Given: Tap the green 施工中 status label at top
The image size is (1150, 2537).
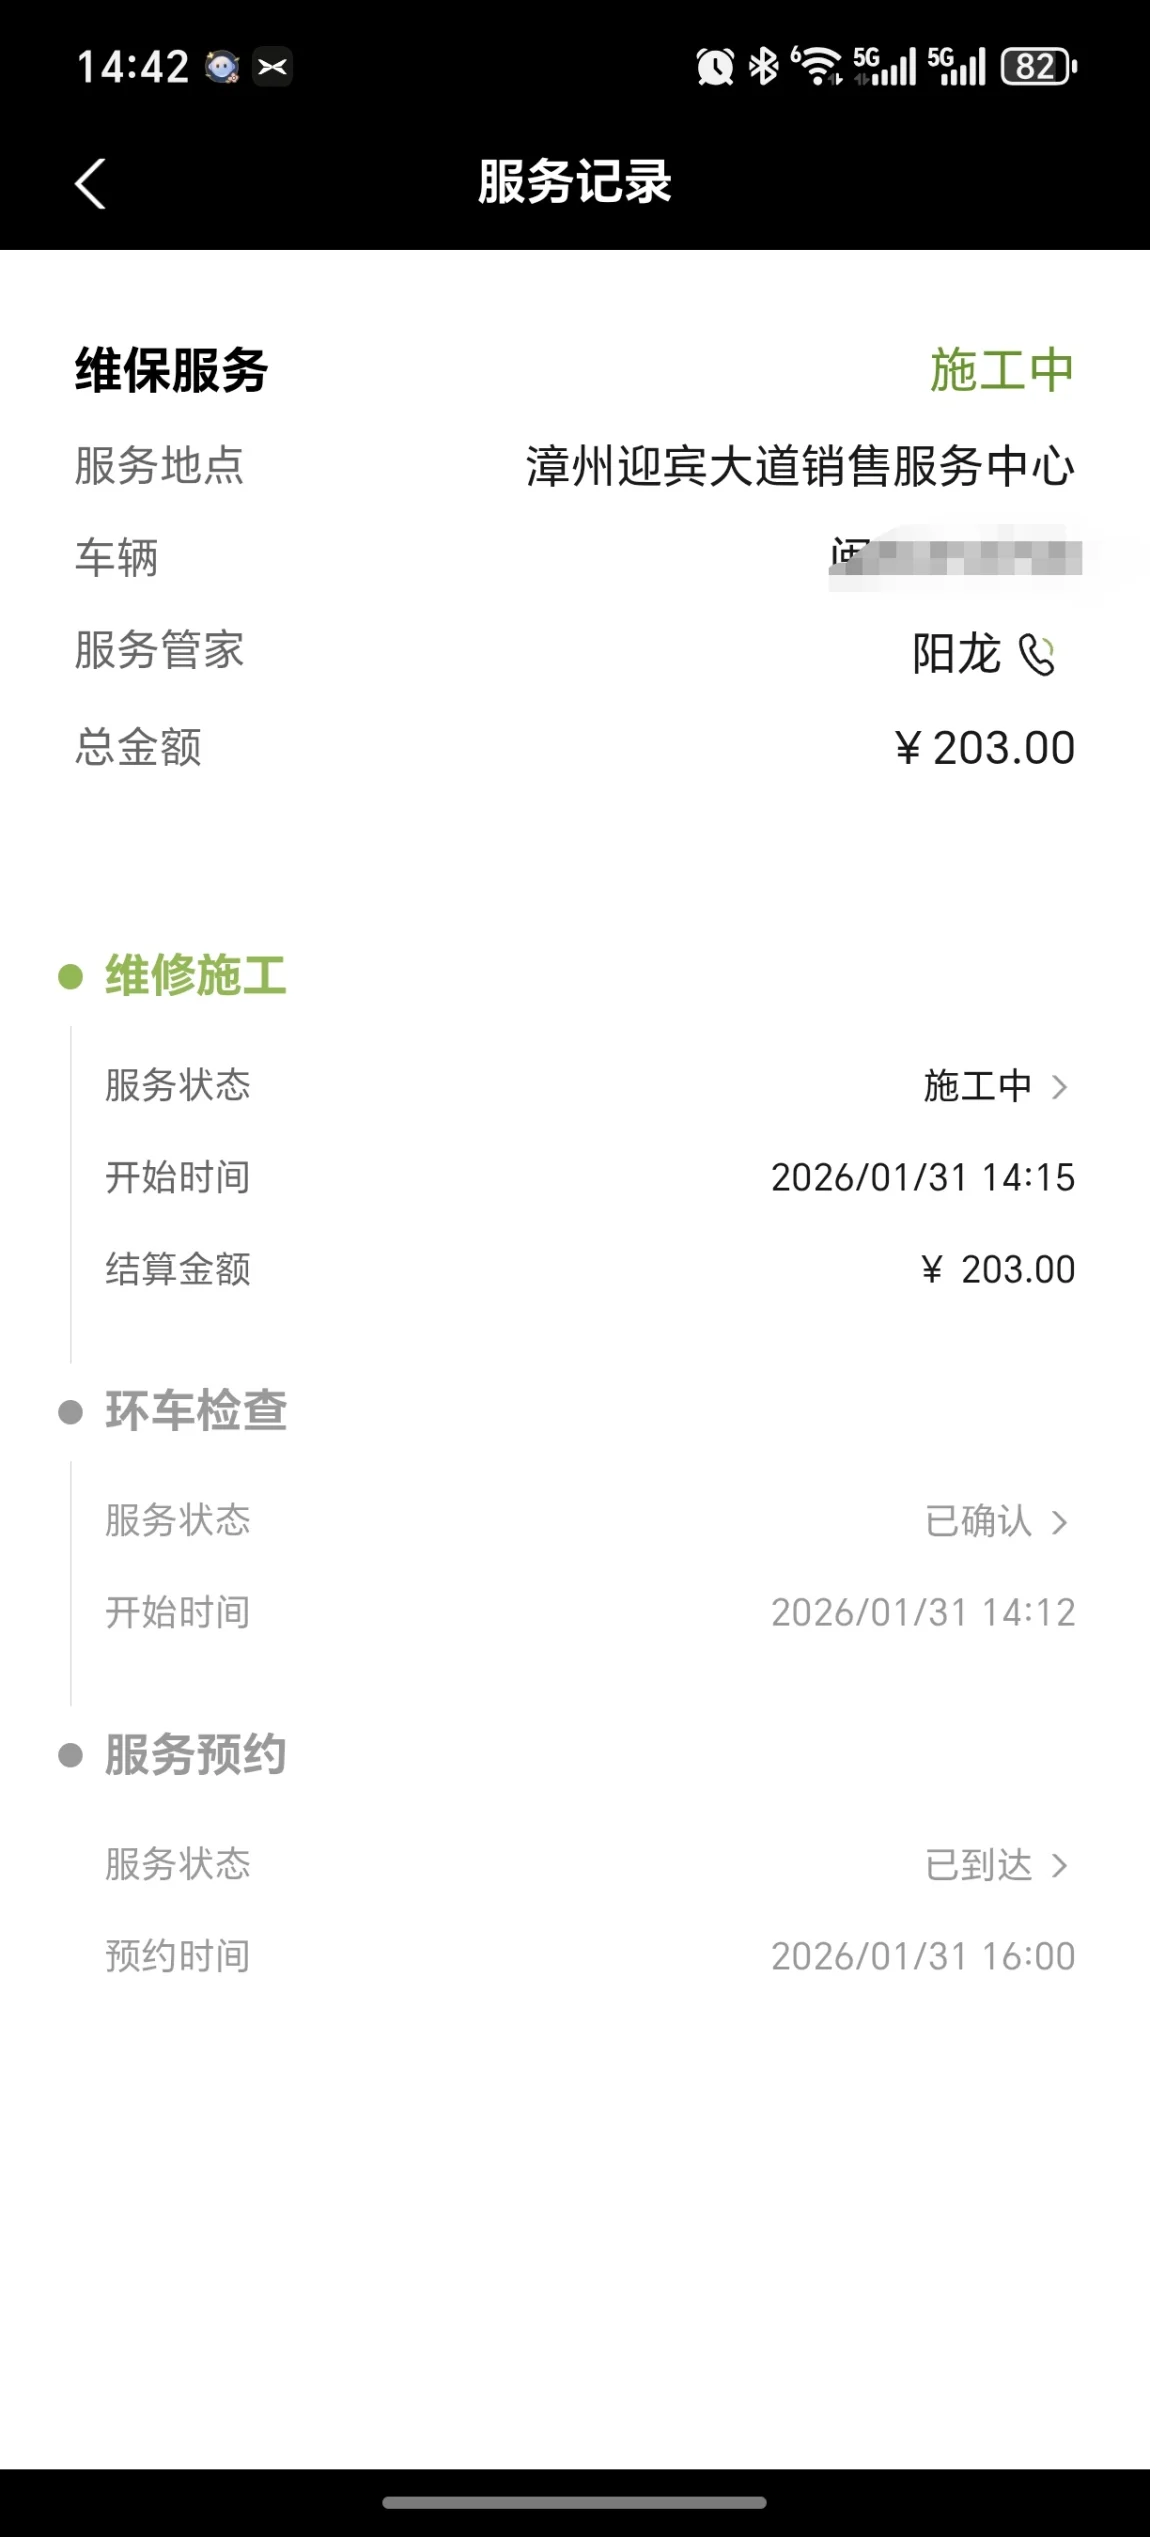Looking at the screenshot, I should pyautogui.click(x=1001, y=371).
